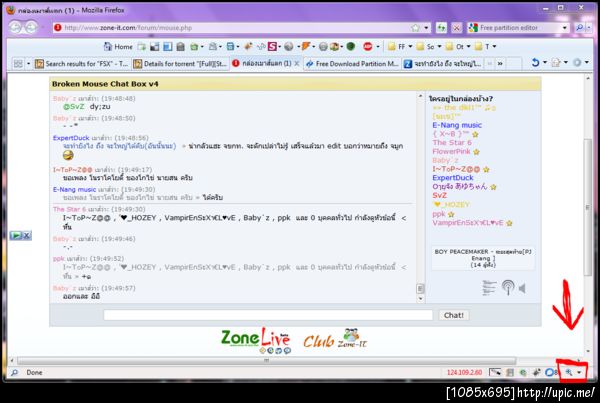Click the browser forward button

coord(31,27)
